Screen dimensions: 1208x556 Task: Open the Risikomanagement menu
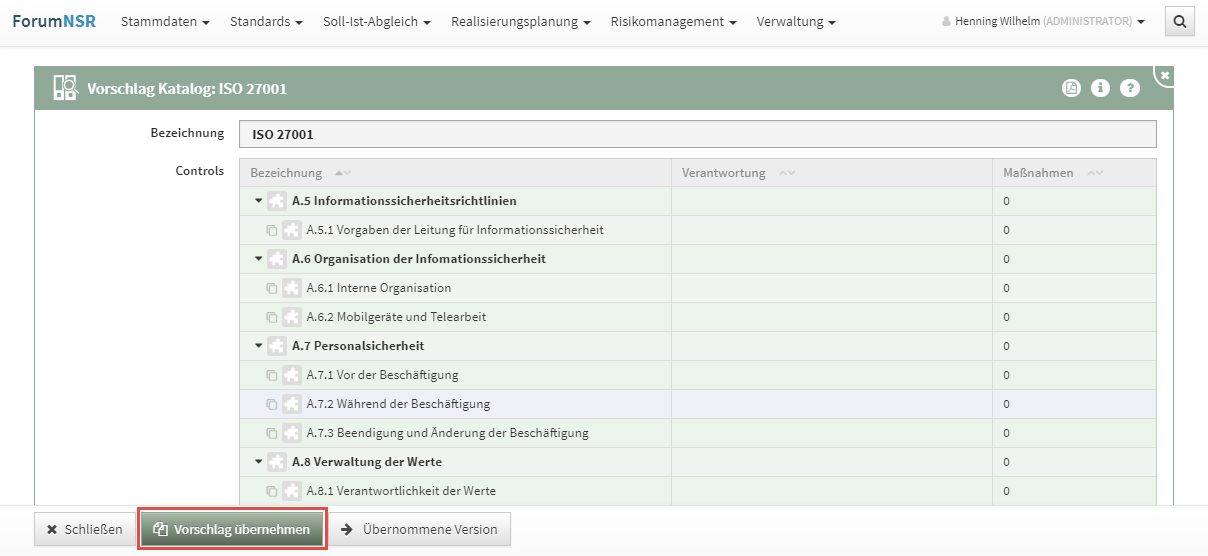pos(673,22)
